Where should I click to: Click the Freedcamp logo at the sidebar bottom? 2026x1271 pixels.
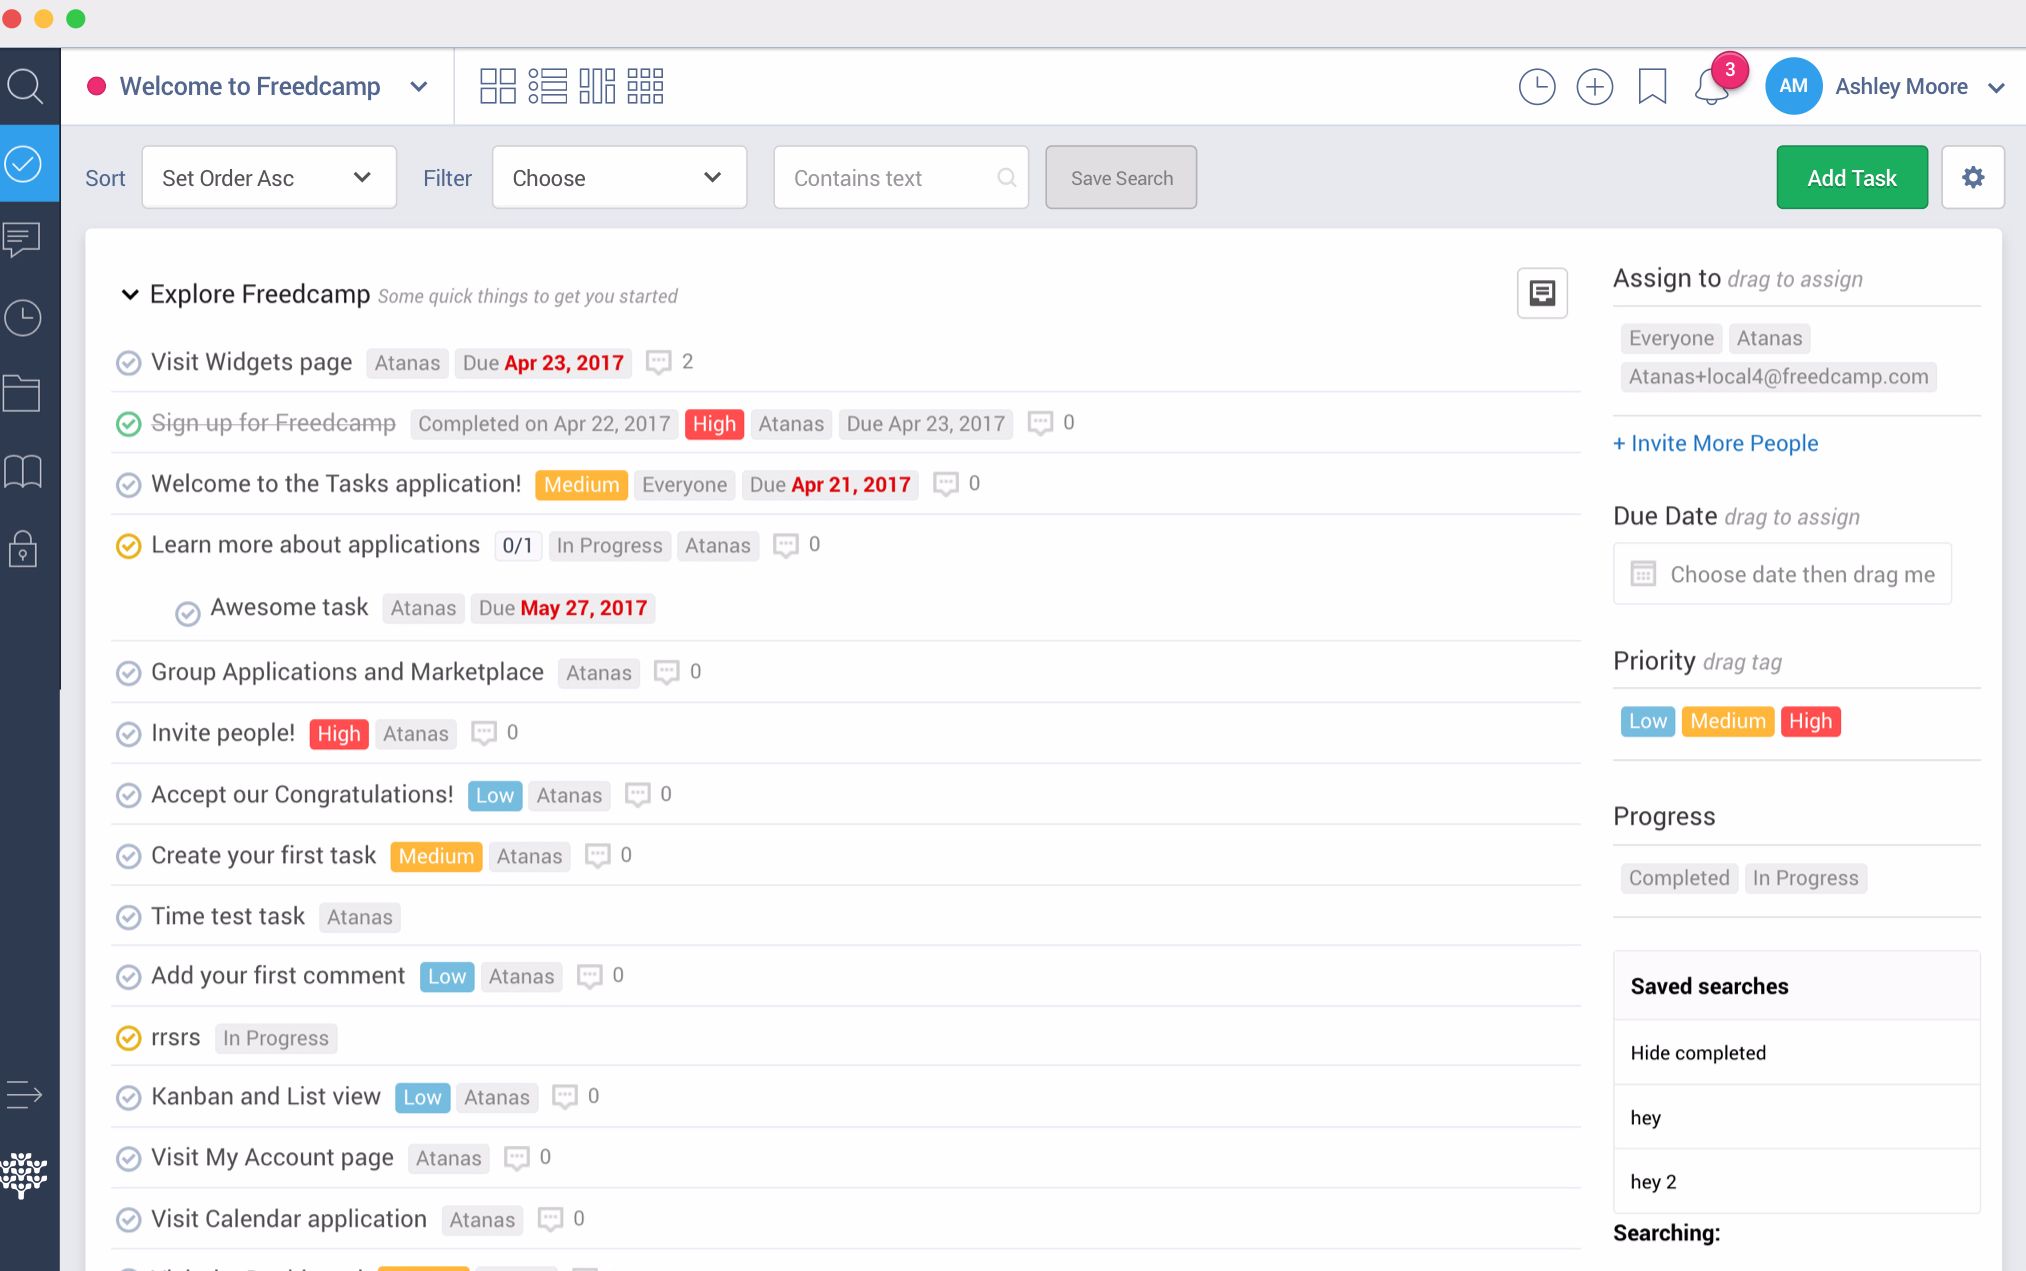click(24, 1175)
